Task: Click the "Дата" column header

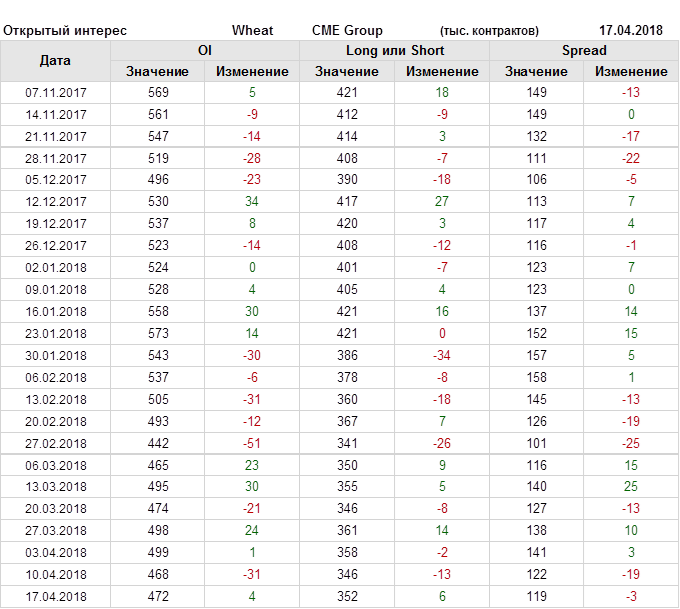Action: (x=55, y=61)
